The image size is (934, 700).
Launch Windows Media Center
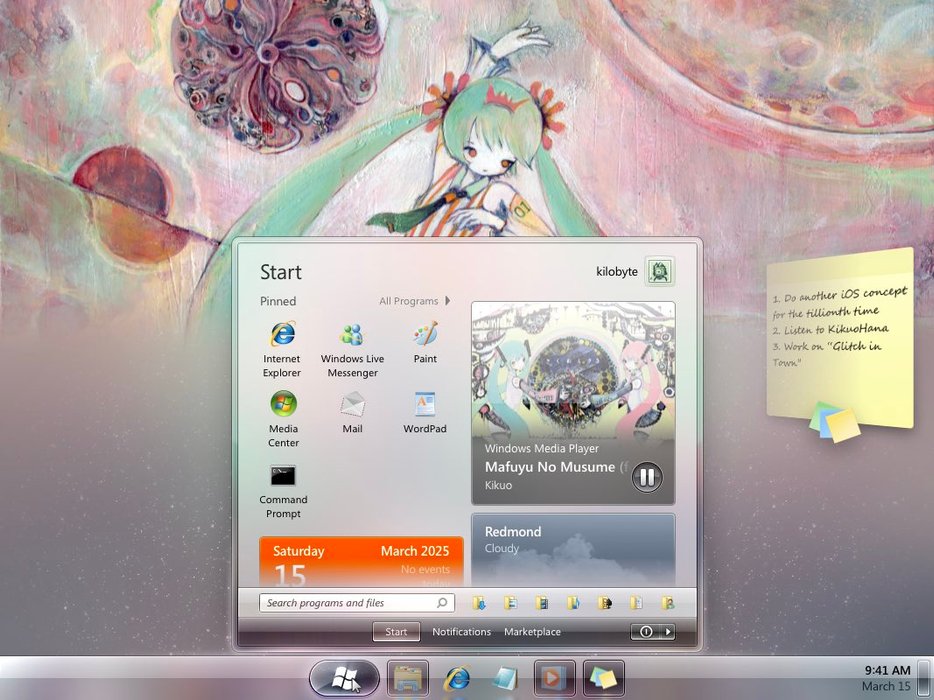point(283,419)
